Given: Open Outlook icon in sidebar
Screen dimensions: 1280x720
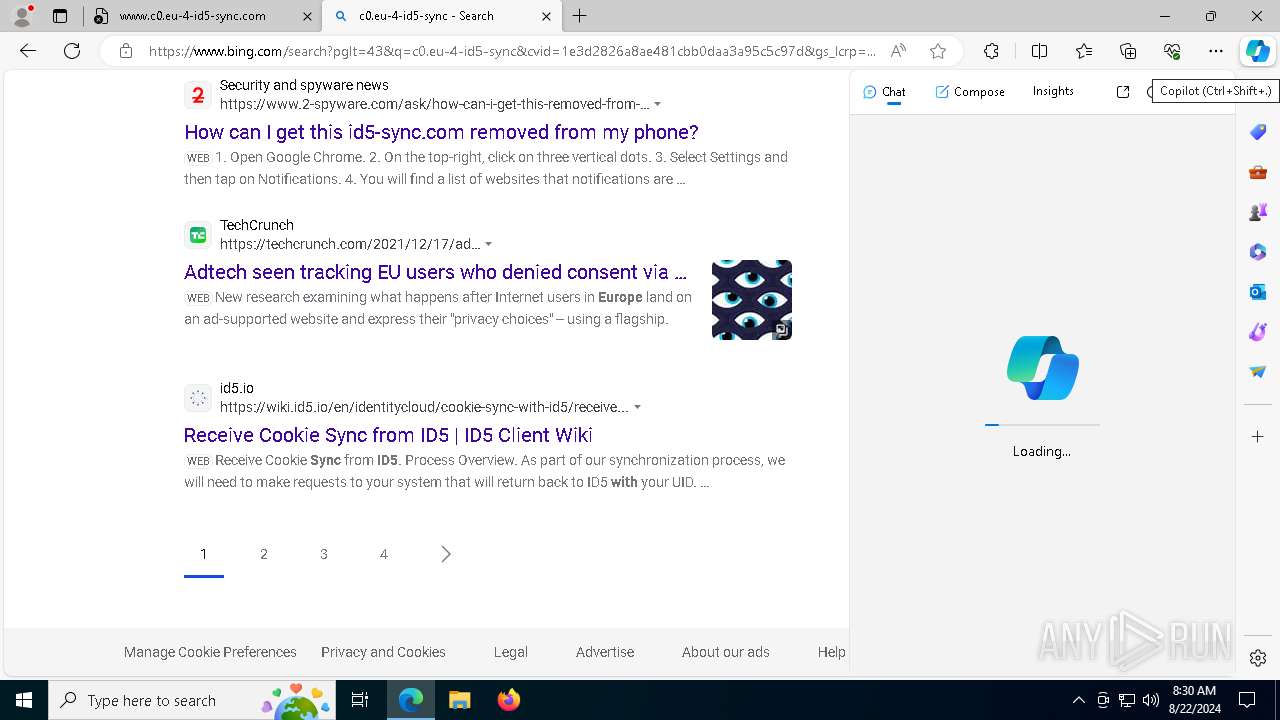Looking at the screenshot, I should [1258, 292].
